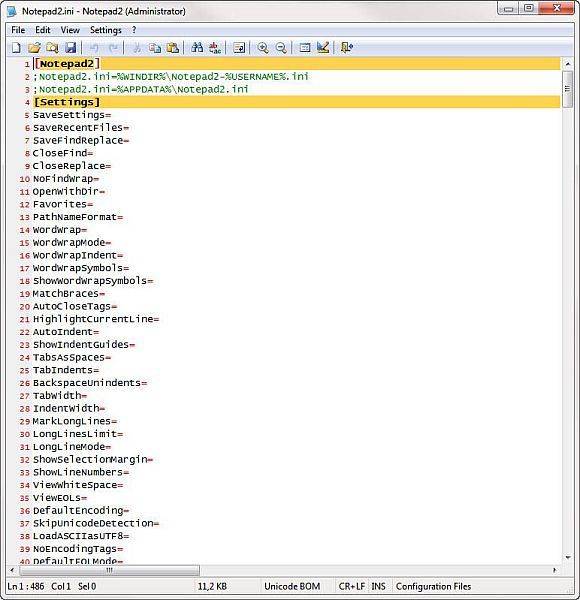
Task: Click the Undo arrow icon
Action: tap(94, 48)
